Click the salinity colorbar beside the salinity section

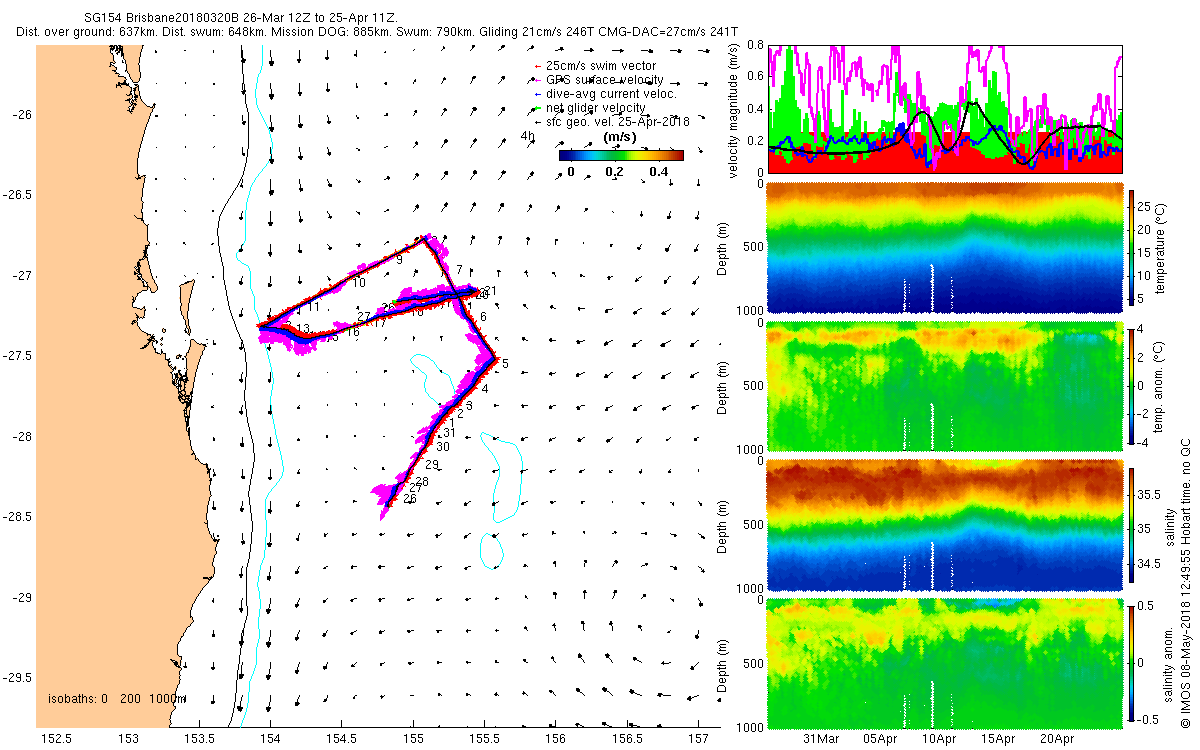click(x=1131, y=524)
